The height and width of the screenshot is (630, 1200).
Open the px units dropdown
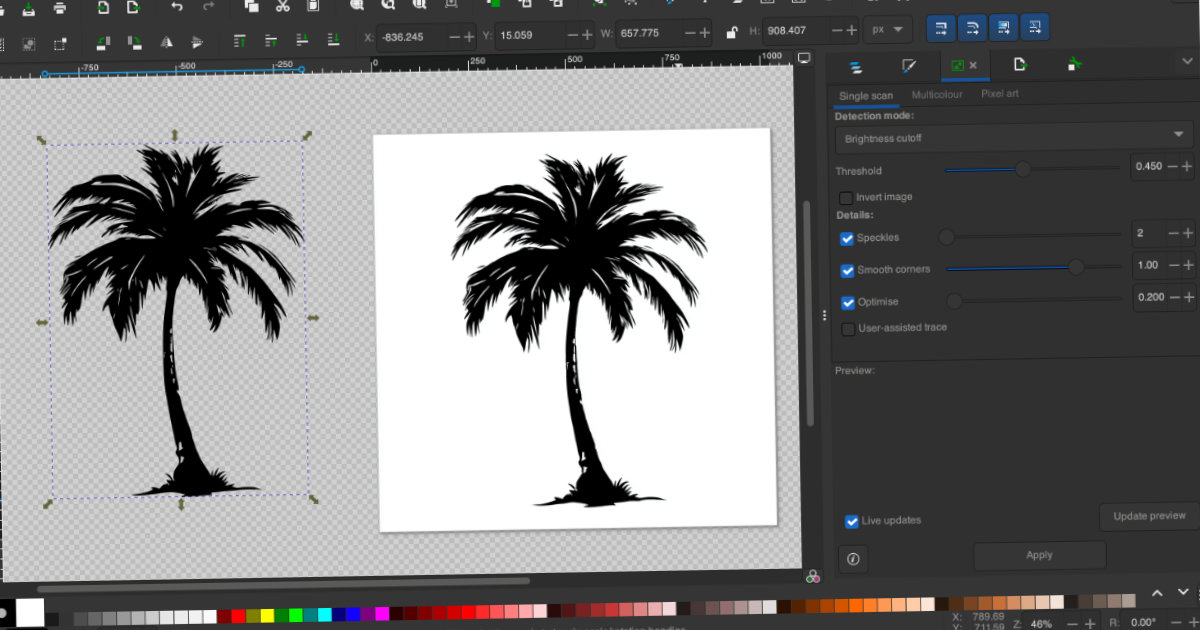[x=889, y=29]
